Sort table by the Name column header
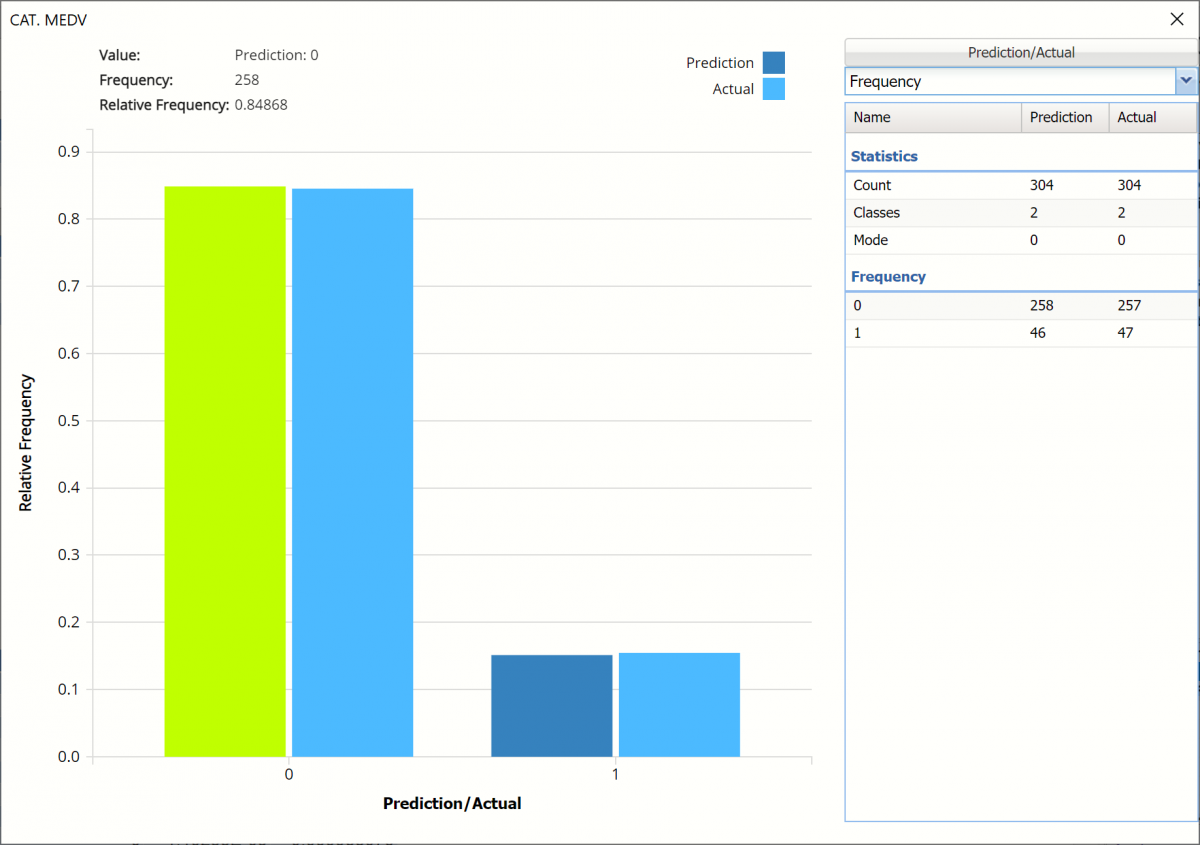Screen dimensions: 1200x845 (932, 117)
